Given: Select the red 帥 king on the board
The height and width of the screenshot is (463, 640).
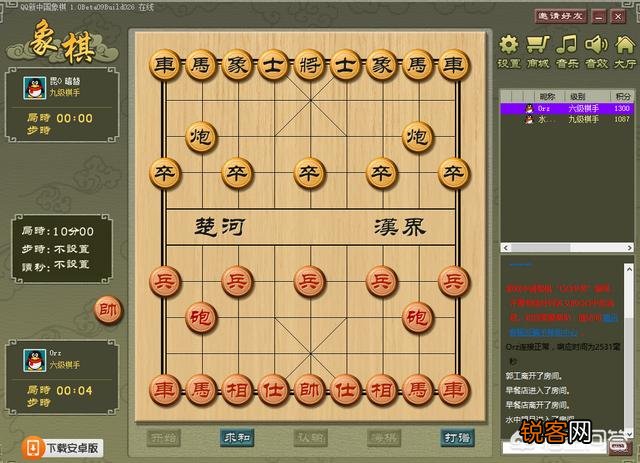Looking at the screenshot, I should point(309,390).
